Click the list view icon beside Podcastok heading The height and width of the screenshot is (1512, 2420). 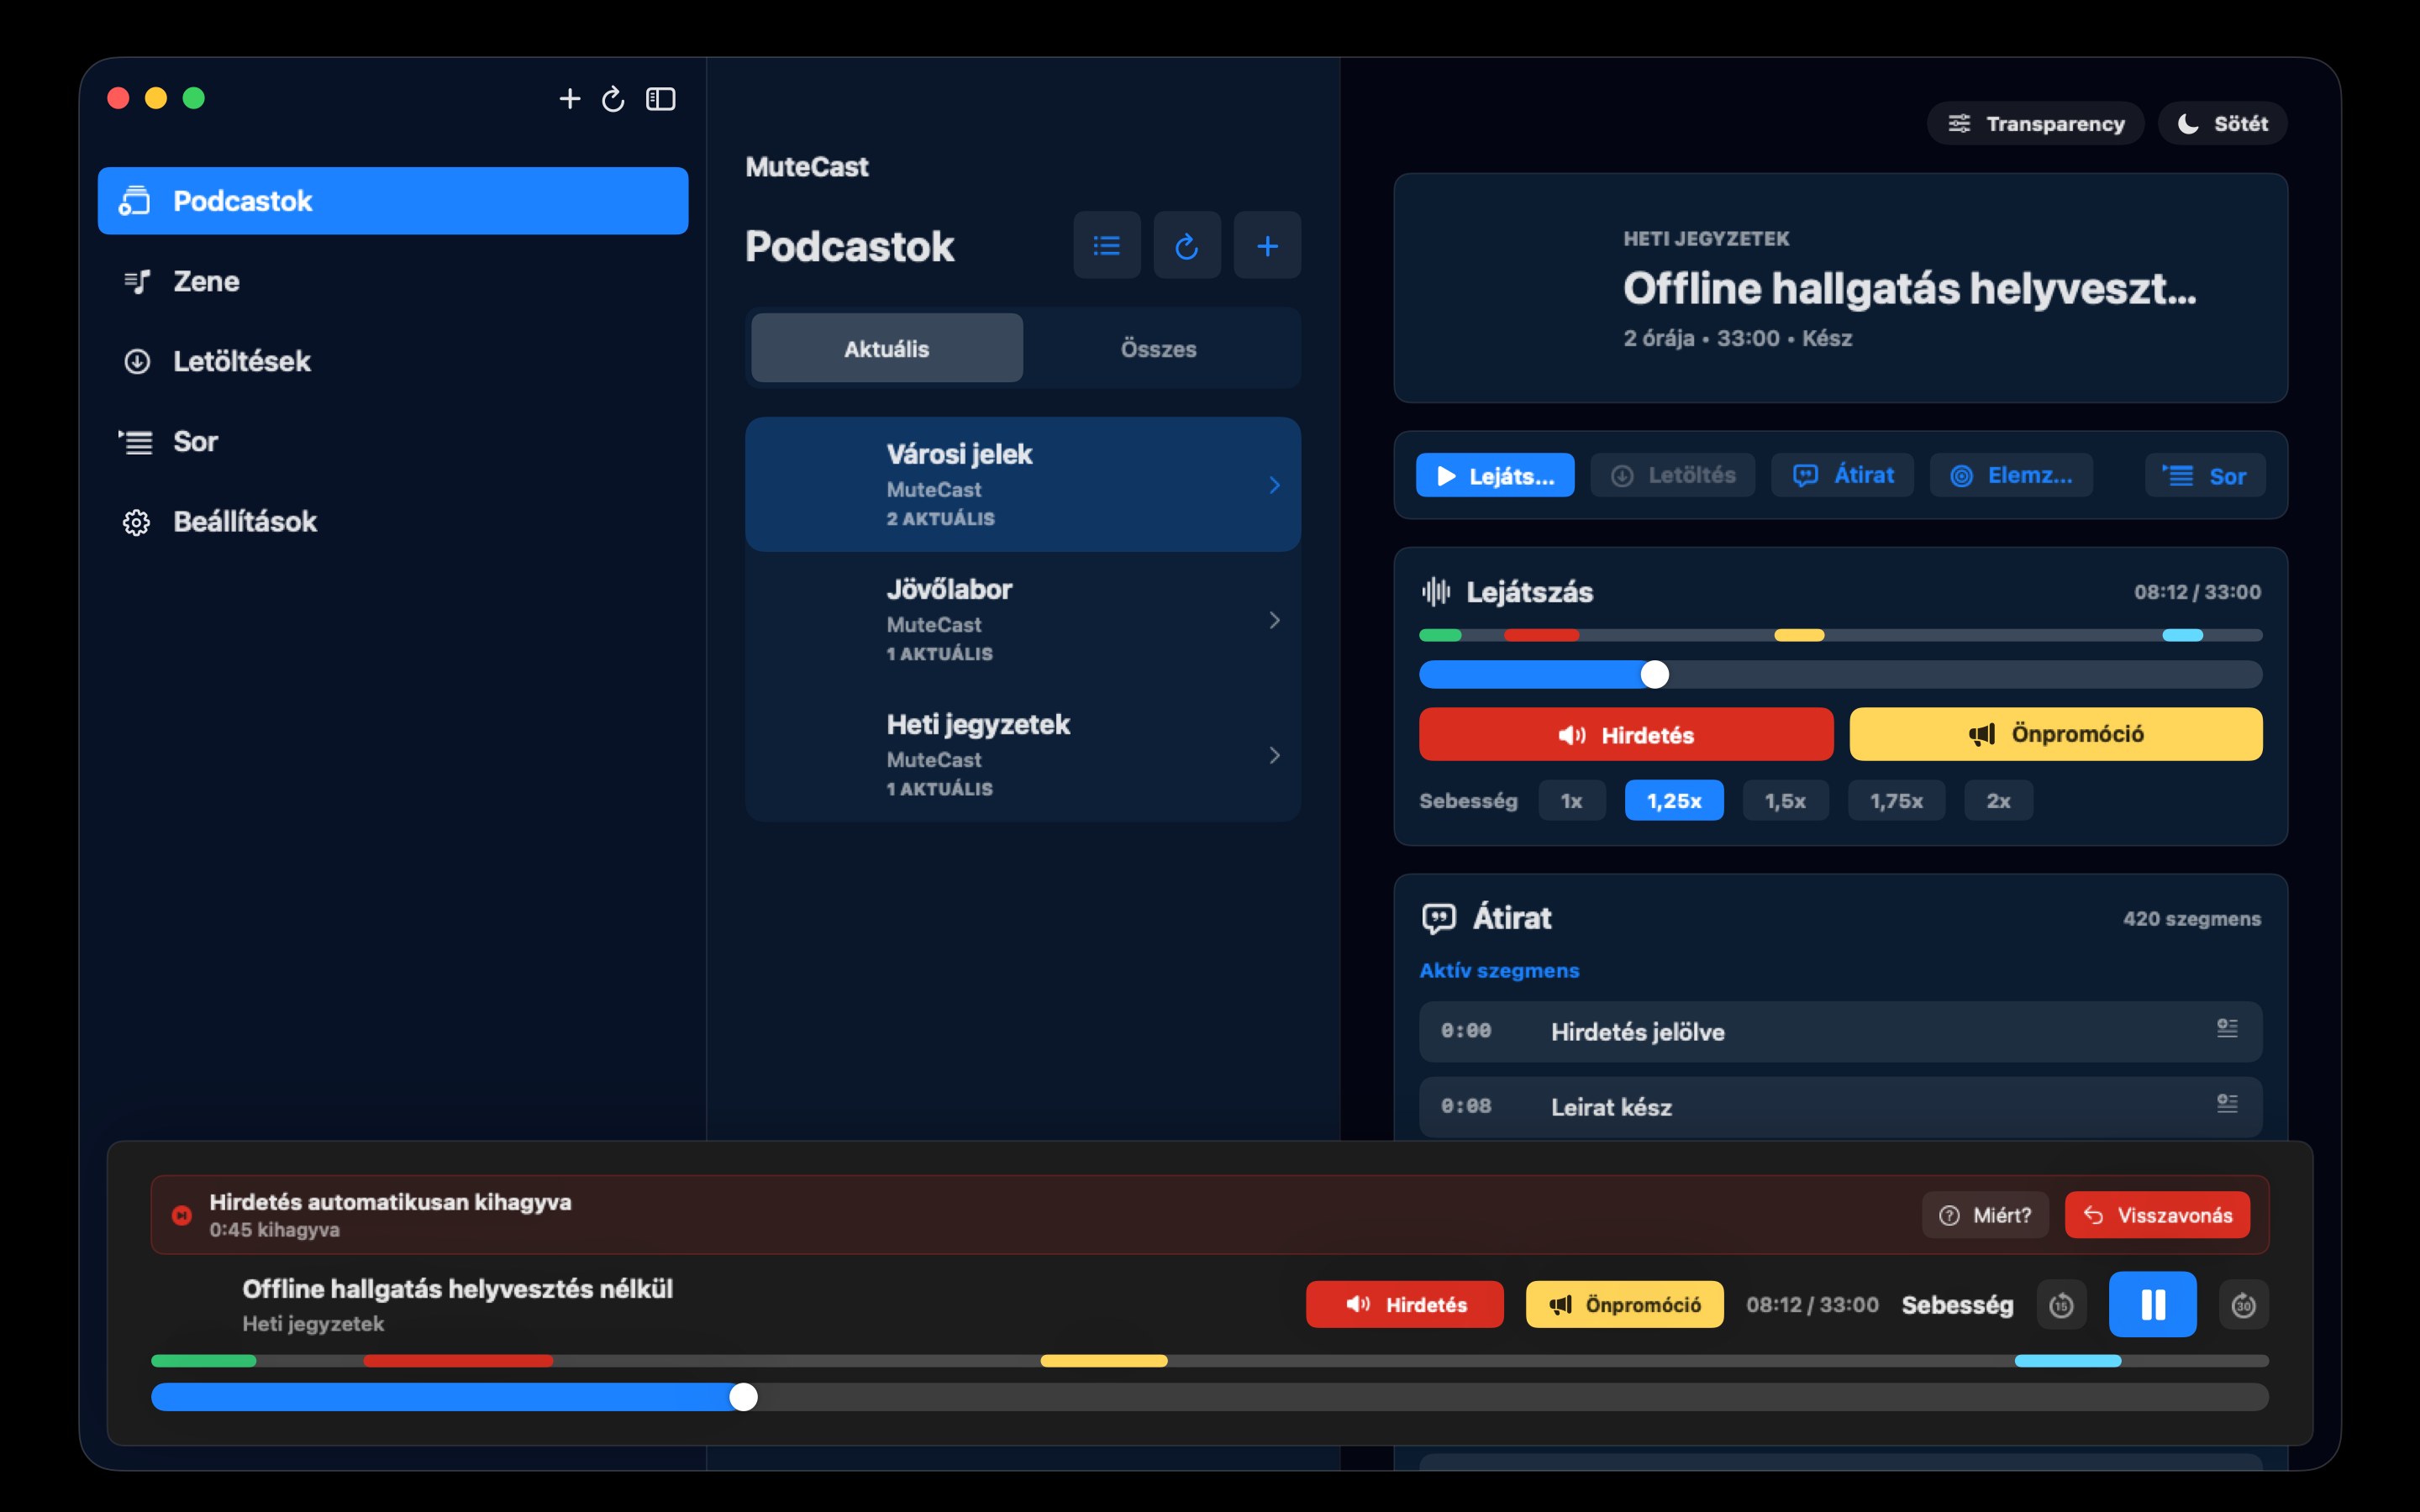tap(1106, 245)
